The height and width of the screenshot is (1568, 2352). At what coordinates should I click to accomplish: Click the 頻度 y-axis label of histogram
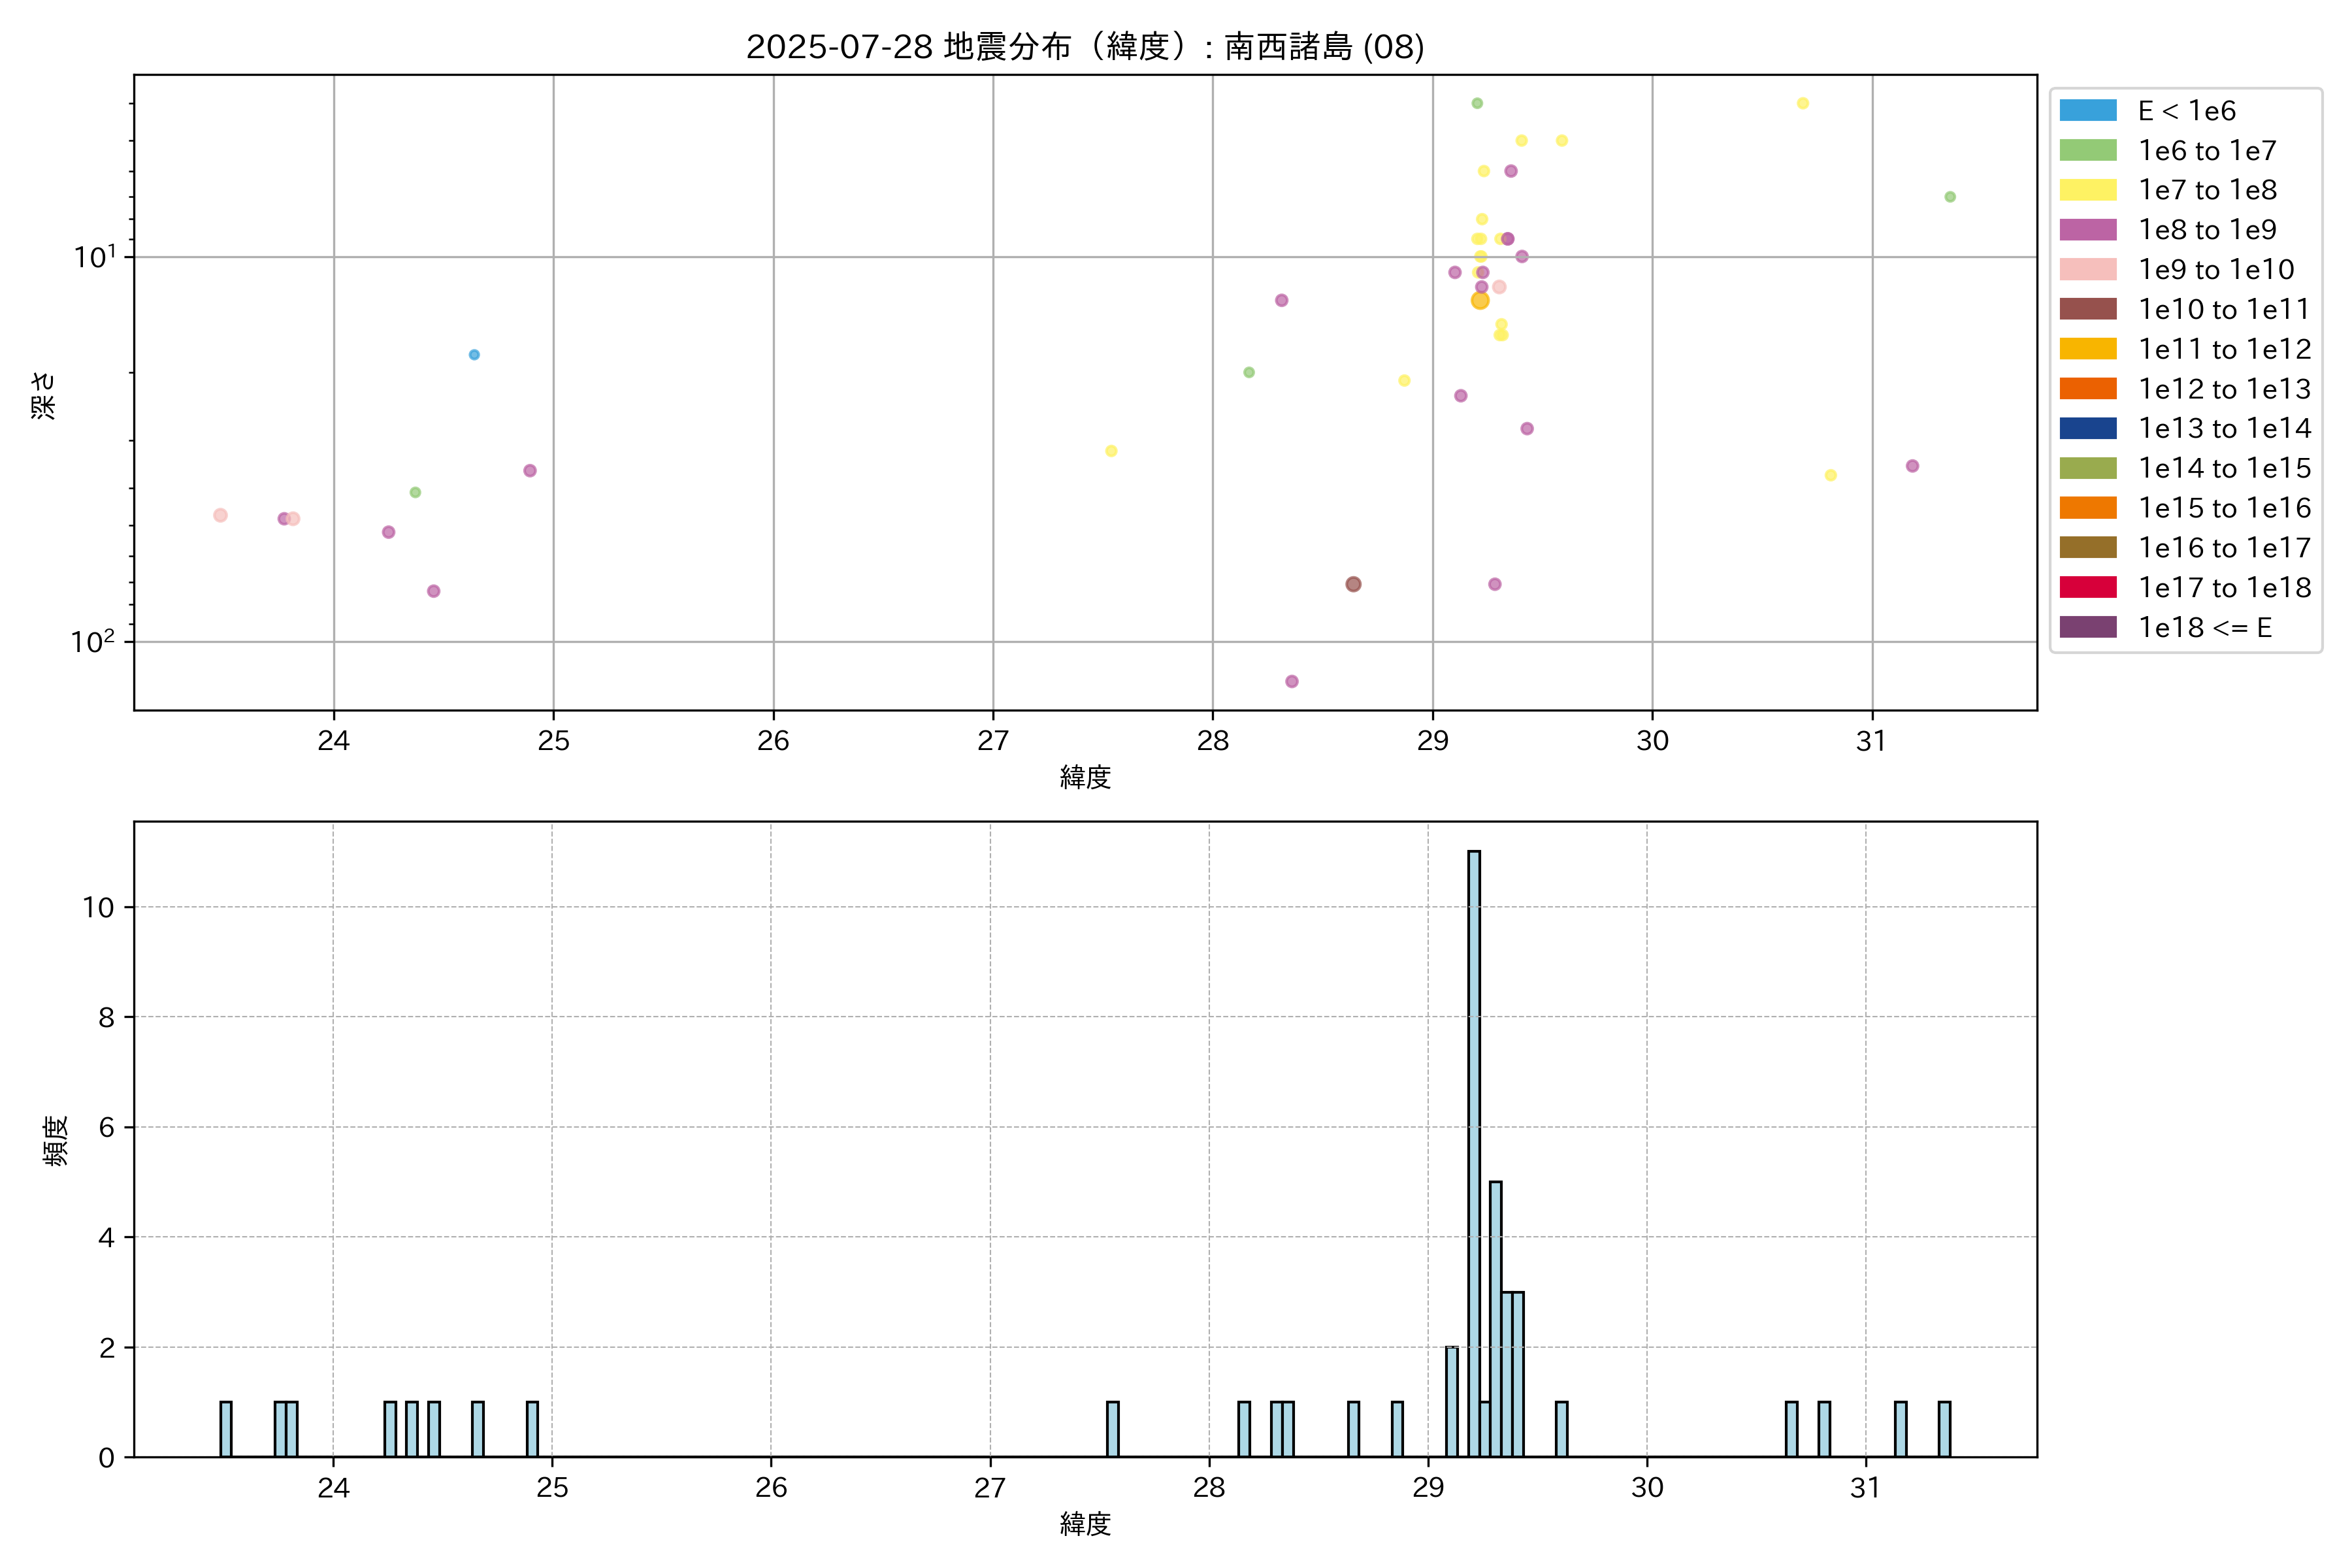coord(57,1140)
